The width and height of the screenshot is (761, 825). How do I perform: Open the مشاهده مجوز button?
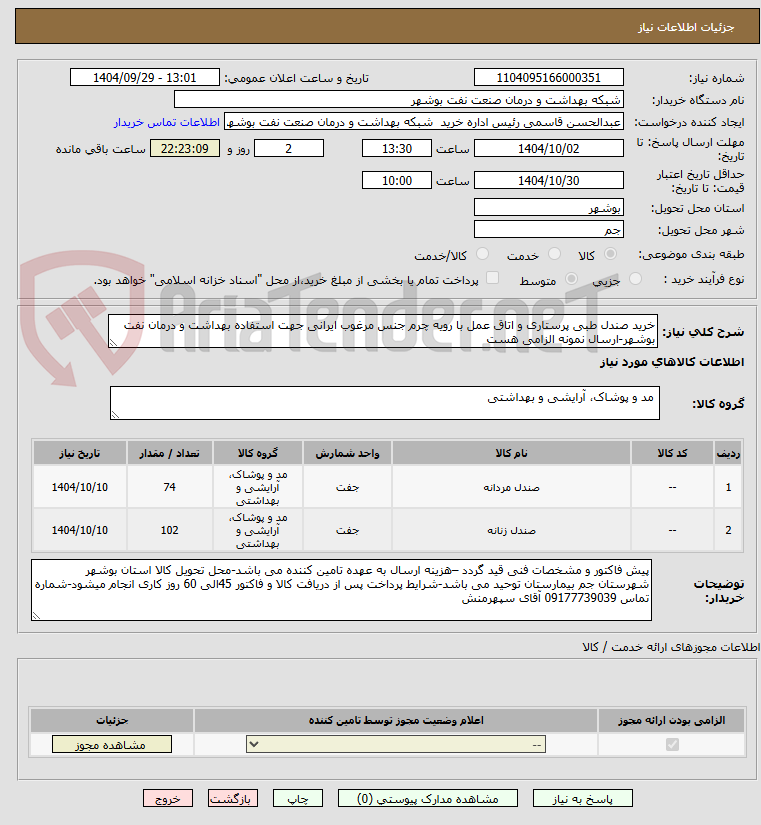click(x=112, y=744)
